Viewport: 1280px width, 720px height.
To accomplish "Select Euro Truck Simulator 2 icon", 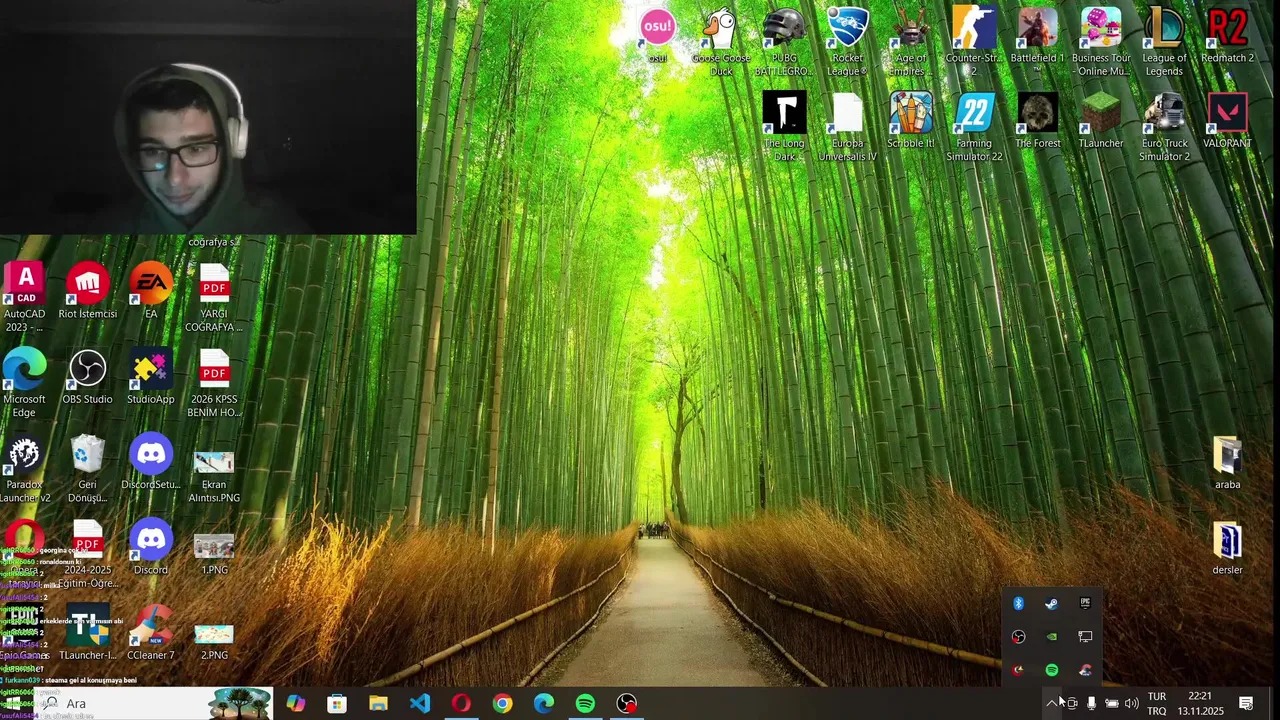I will [1164, 128].
